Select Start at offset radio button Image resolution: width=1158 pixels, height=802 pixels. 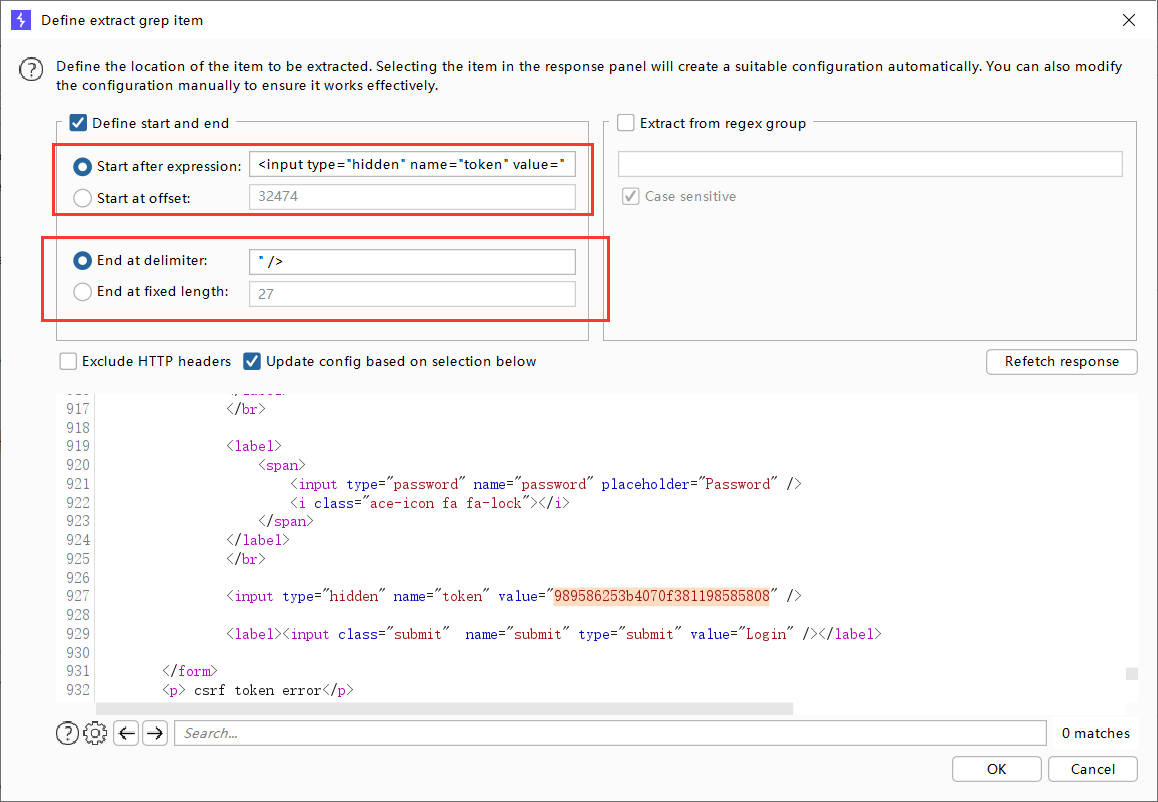point(82,198)
